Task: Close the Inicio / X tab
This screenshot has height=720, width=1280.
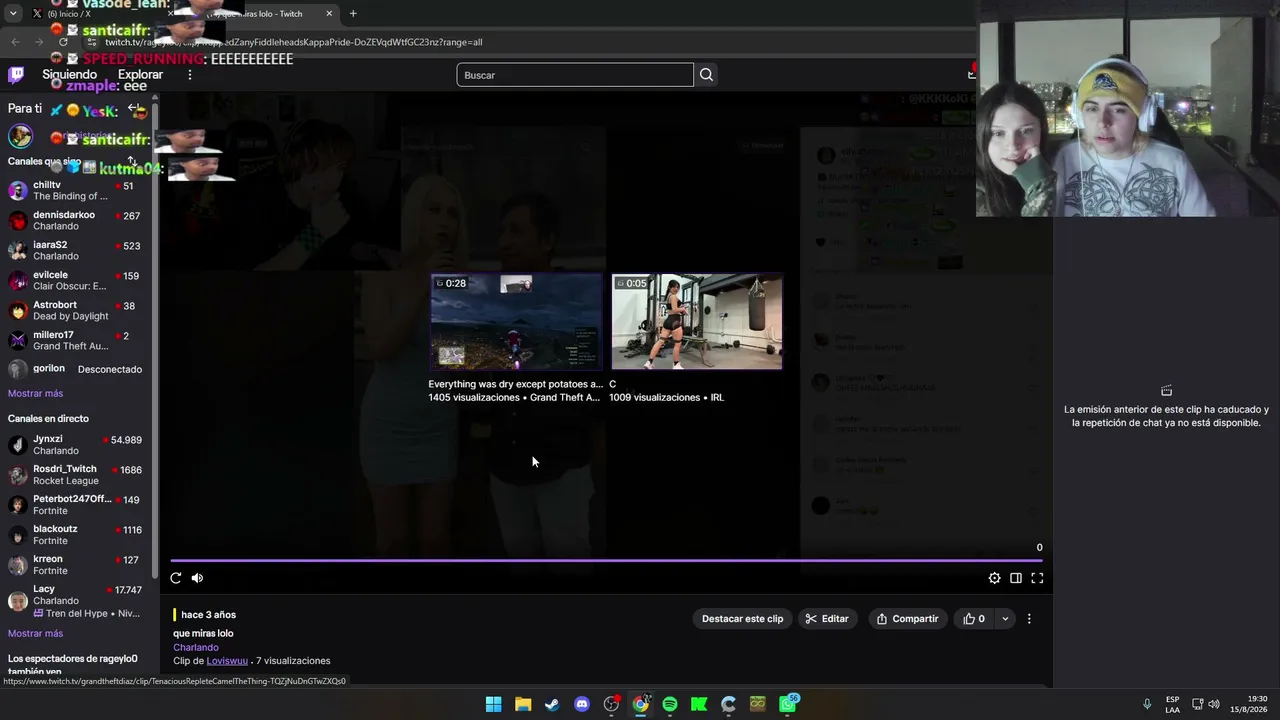Action: 172,14
